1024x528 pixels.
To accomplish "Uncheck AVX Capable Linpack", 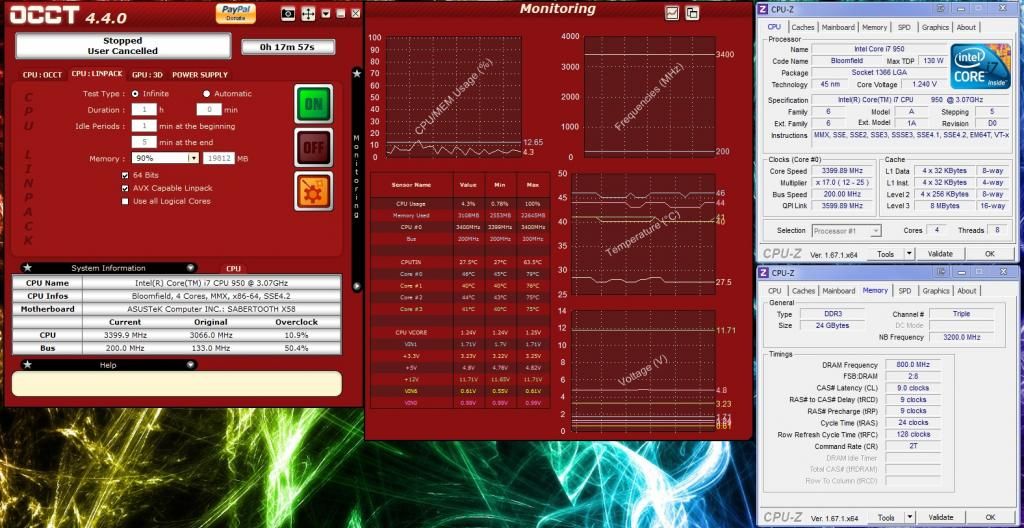I will pos(125,188).
